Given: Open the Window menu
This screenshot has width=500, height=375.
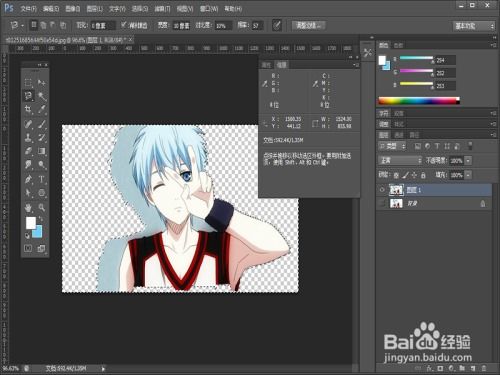Looking at the screenshot, I should 209,9.
